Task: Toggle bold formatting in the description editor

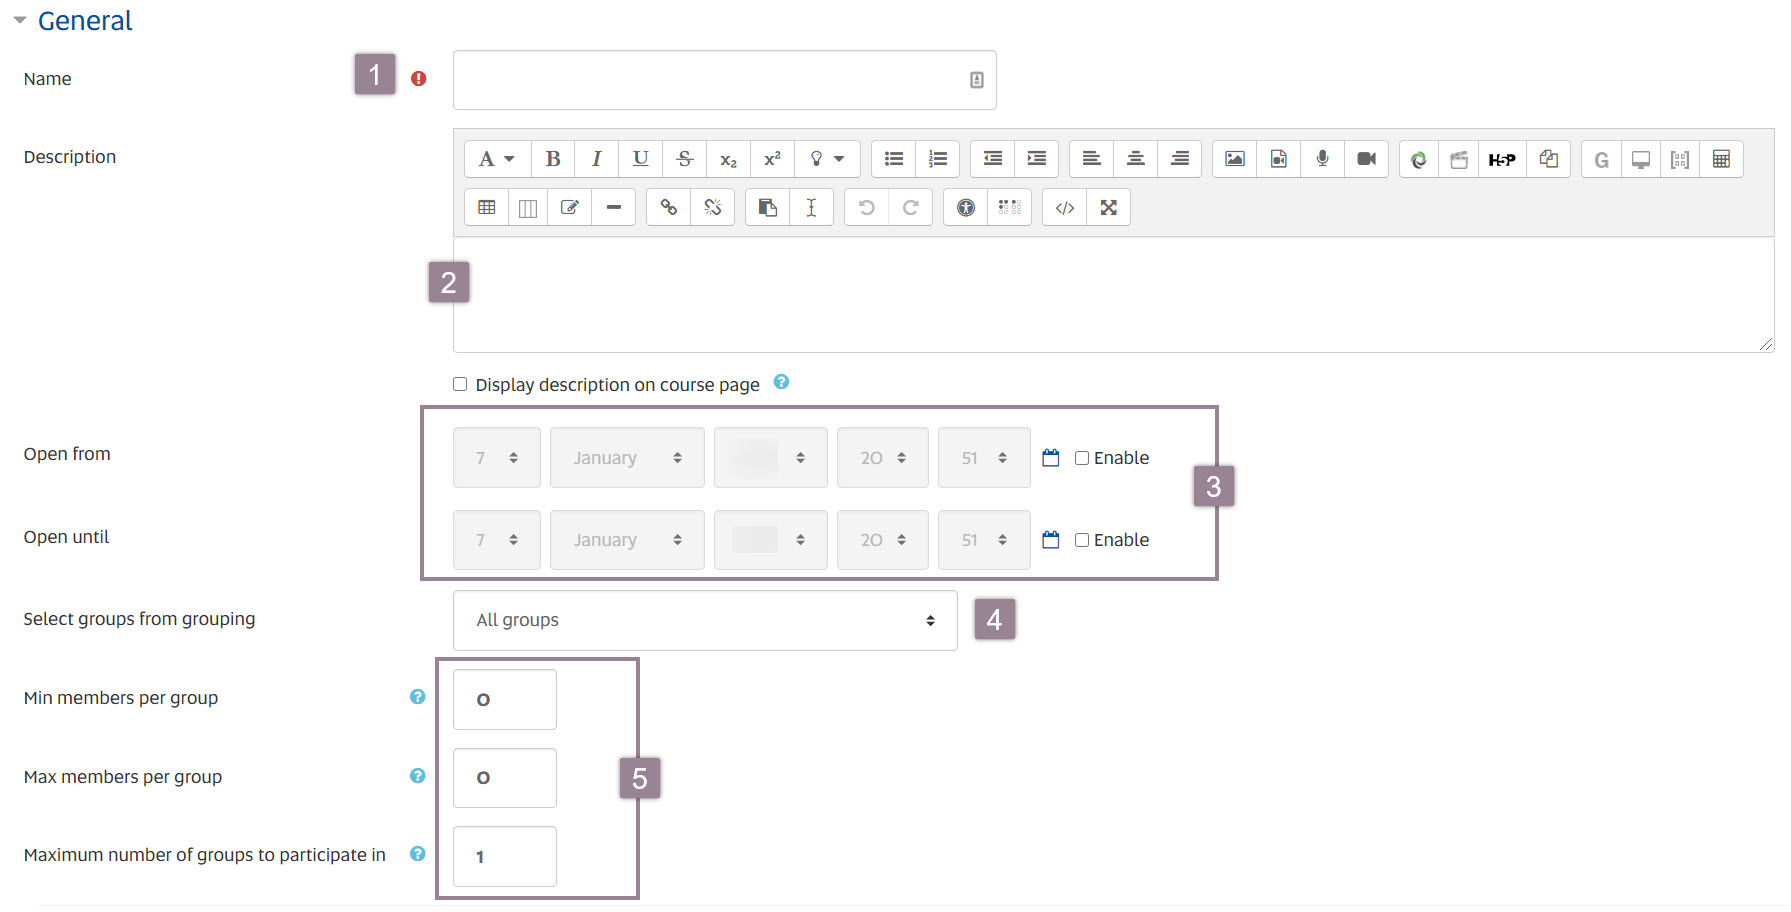Action: [x=553, y=158]
